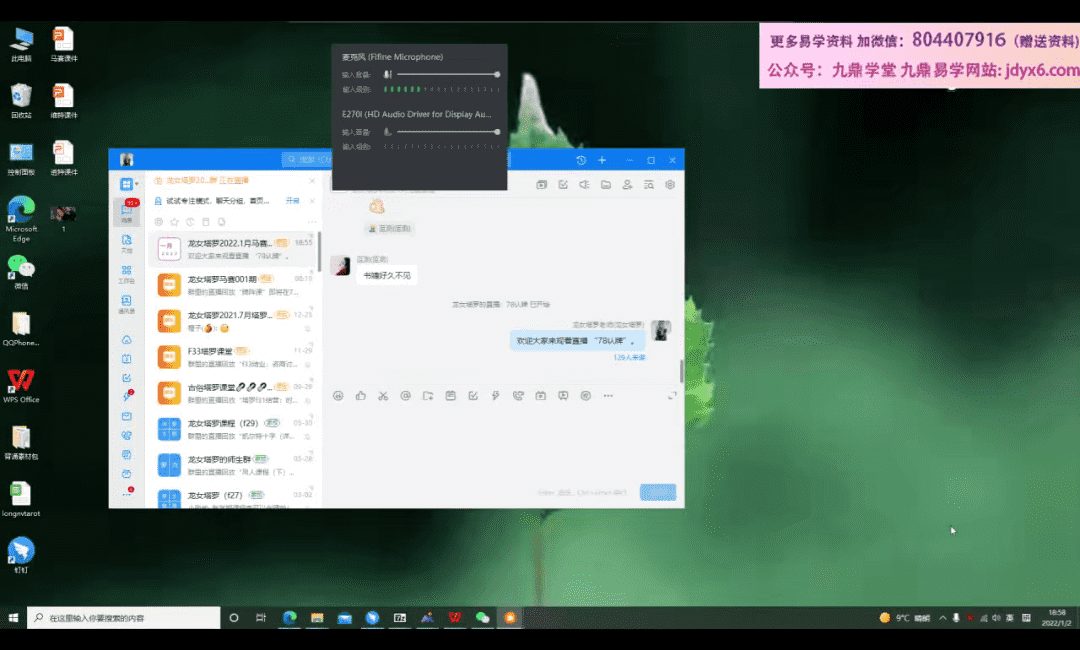Switch to the Workbench tab in sidebar
The height and width of the screenshot is (650, 1080).
(127, 273)
